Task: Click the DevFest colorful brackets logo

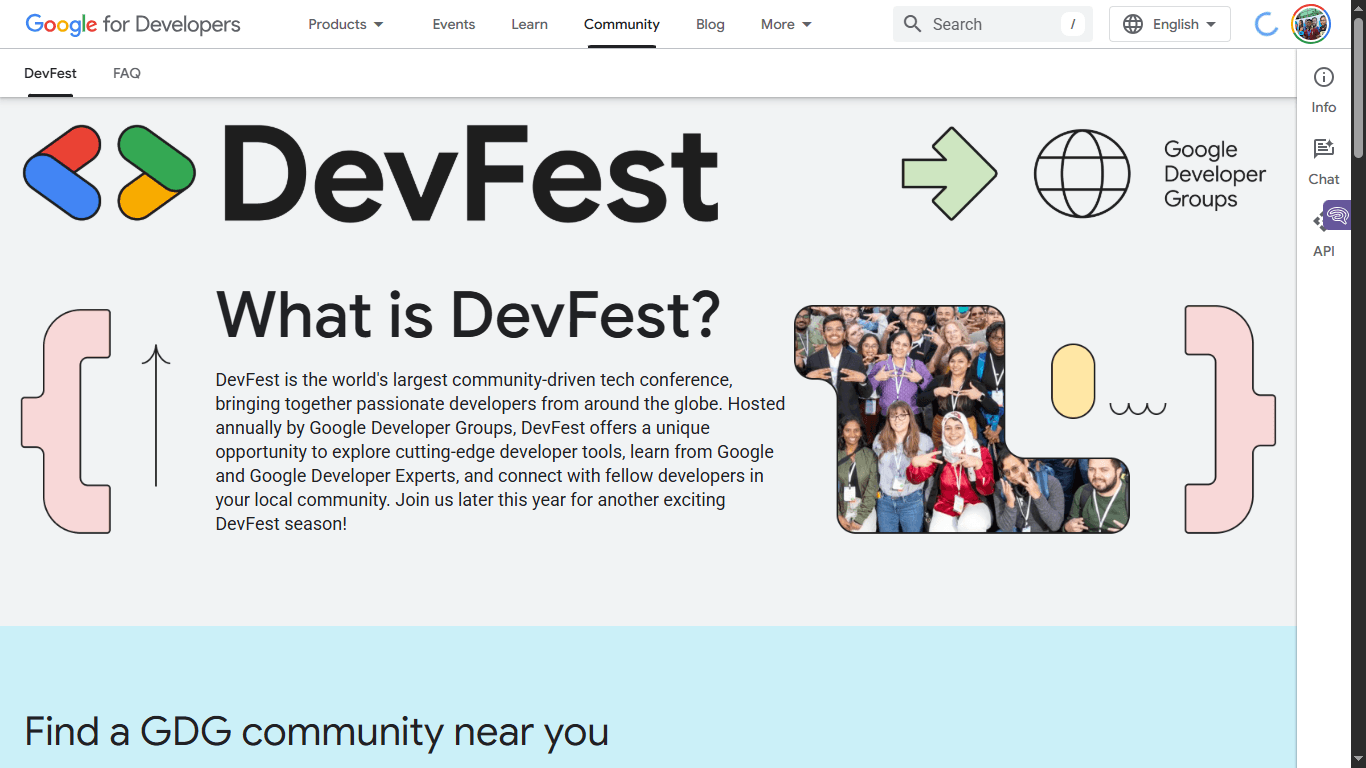Action: [109, 173]
